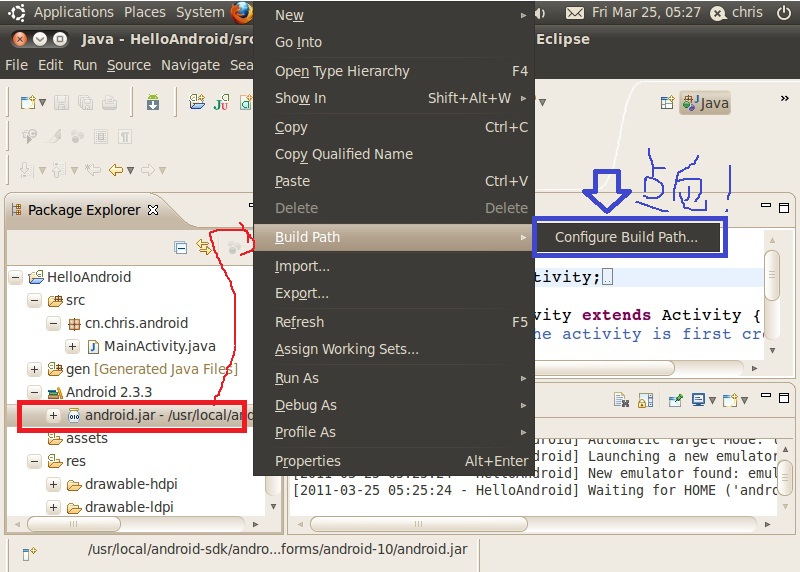800x572 pixels.
Task: Minimize the editor area panel
Action: [766, 205]
